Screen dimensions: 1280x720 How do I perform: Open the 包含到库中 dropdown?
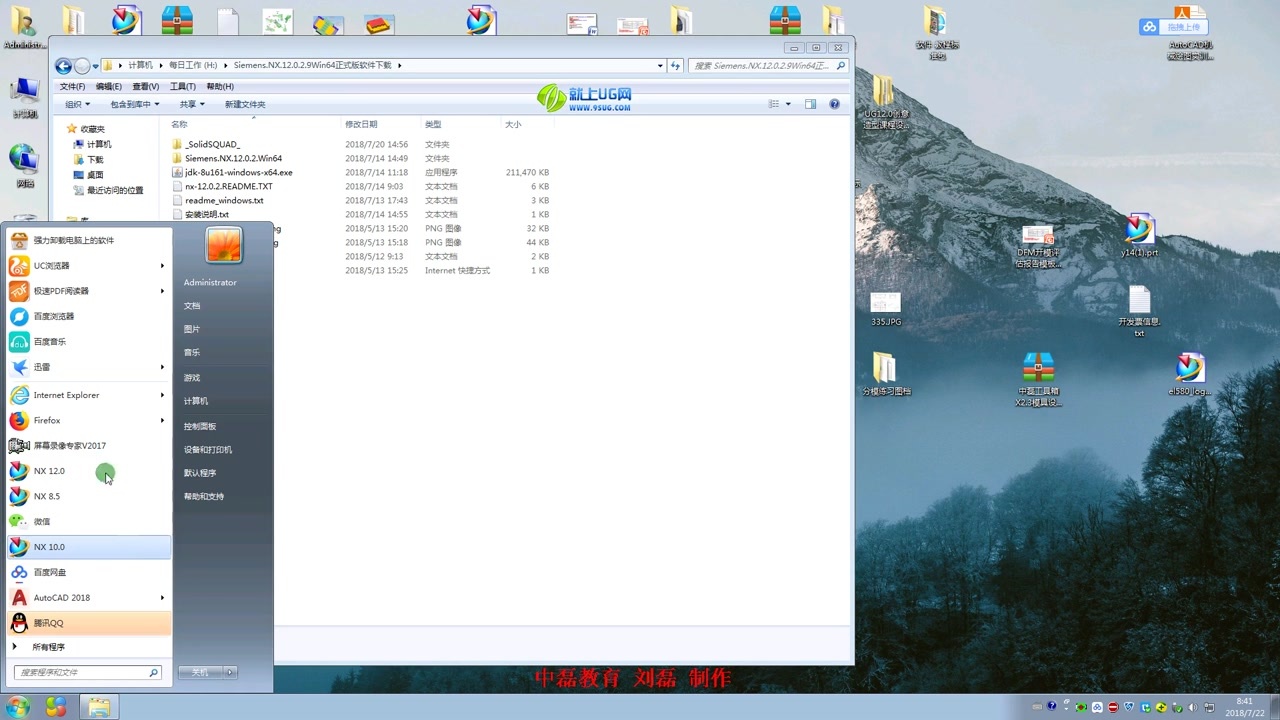click(134, 104)
